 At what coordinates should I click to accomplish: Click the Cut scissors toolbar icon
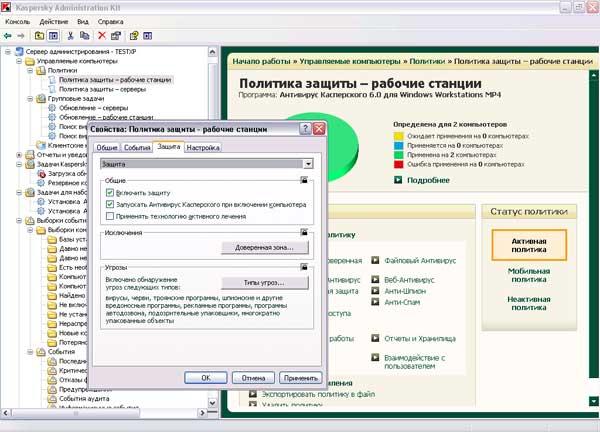pyautogui.click(x=70, y=36)
